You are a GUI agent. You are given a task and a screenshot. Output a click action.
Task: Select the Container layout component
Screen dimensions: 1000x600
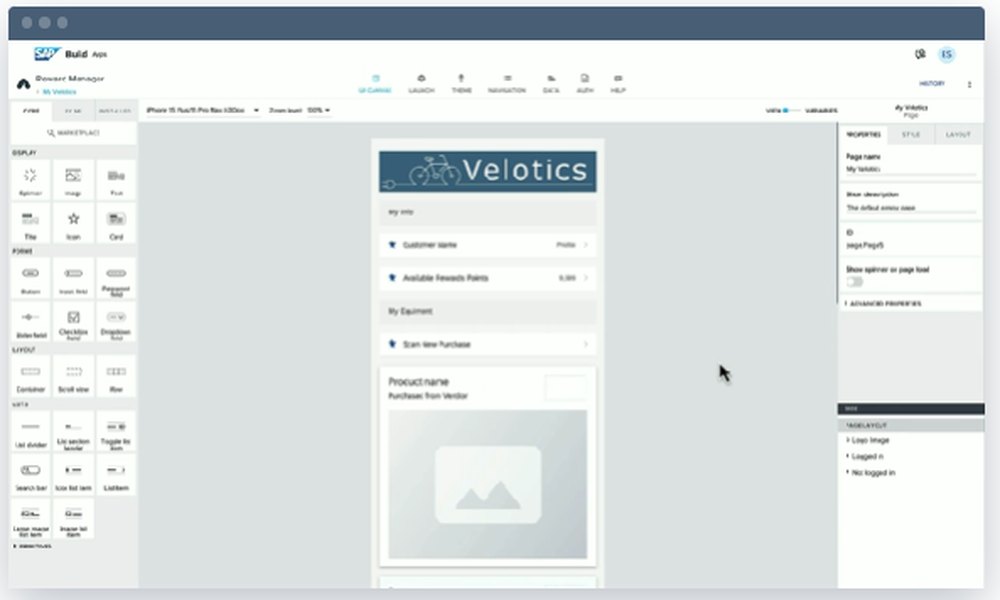click(x=31, y=377)
